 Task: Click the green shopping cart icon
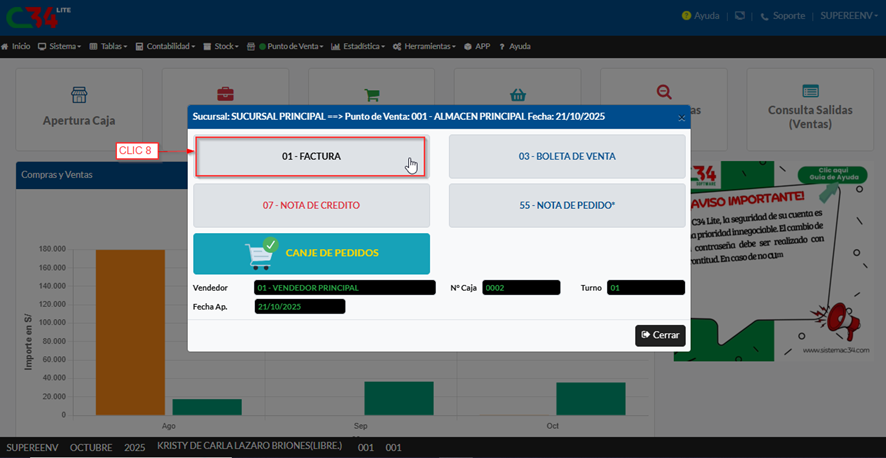pyautogui.click(x=372, y=96)
